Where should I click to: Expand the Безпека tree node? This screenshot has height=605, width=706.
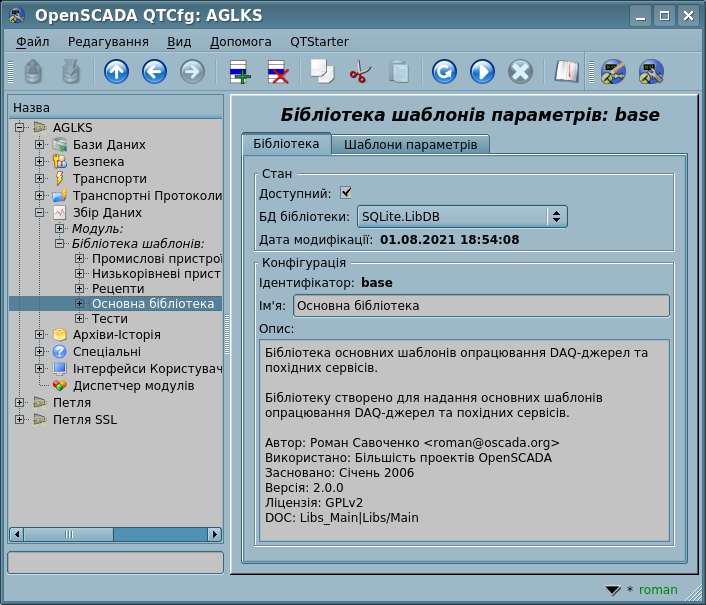pos(40,162)
